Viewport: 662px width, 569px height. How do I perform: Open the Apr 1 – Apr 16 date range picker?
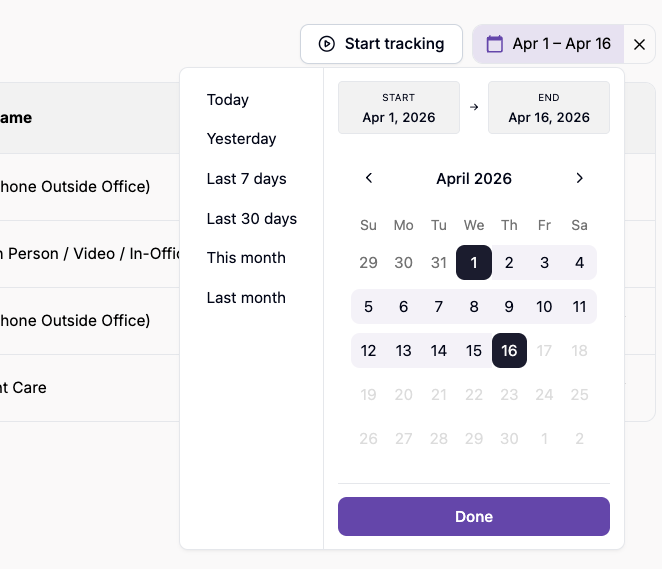pyautogui.click(x=548, y=44)
